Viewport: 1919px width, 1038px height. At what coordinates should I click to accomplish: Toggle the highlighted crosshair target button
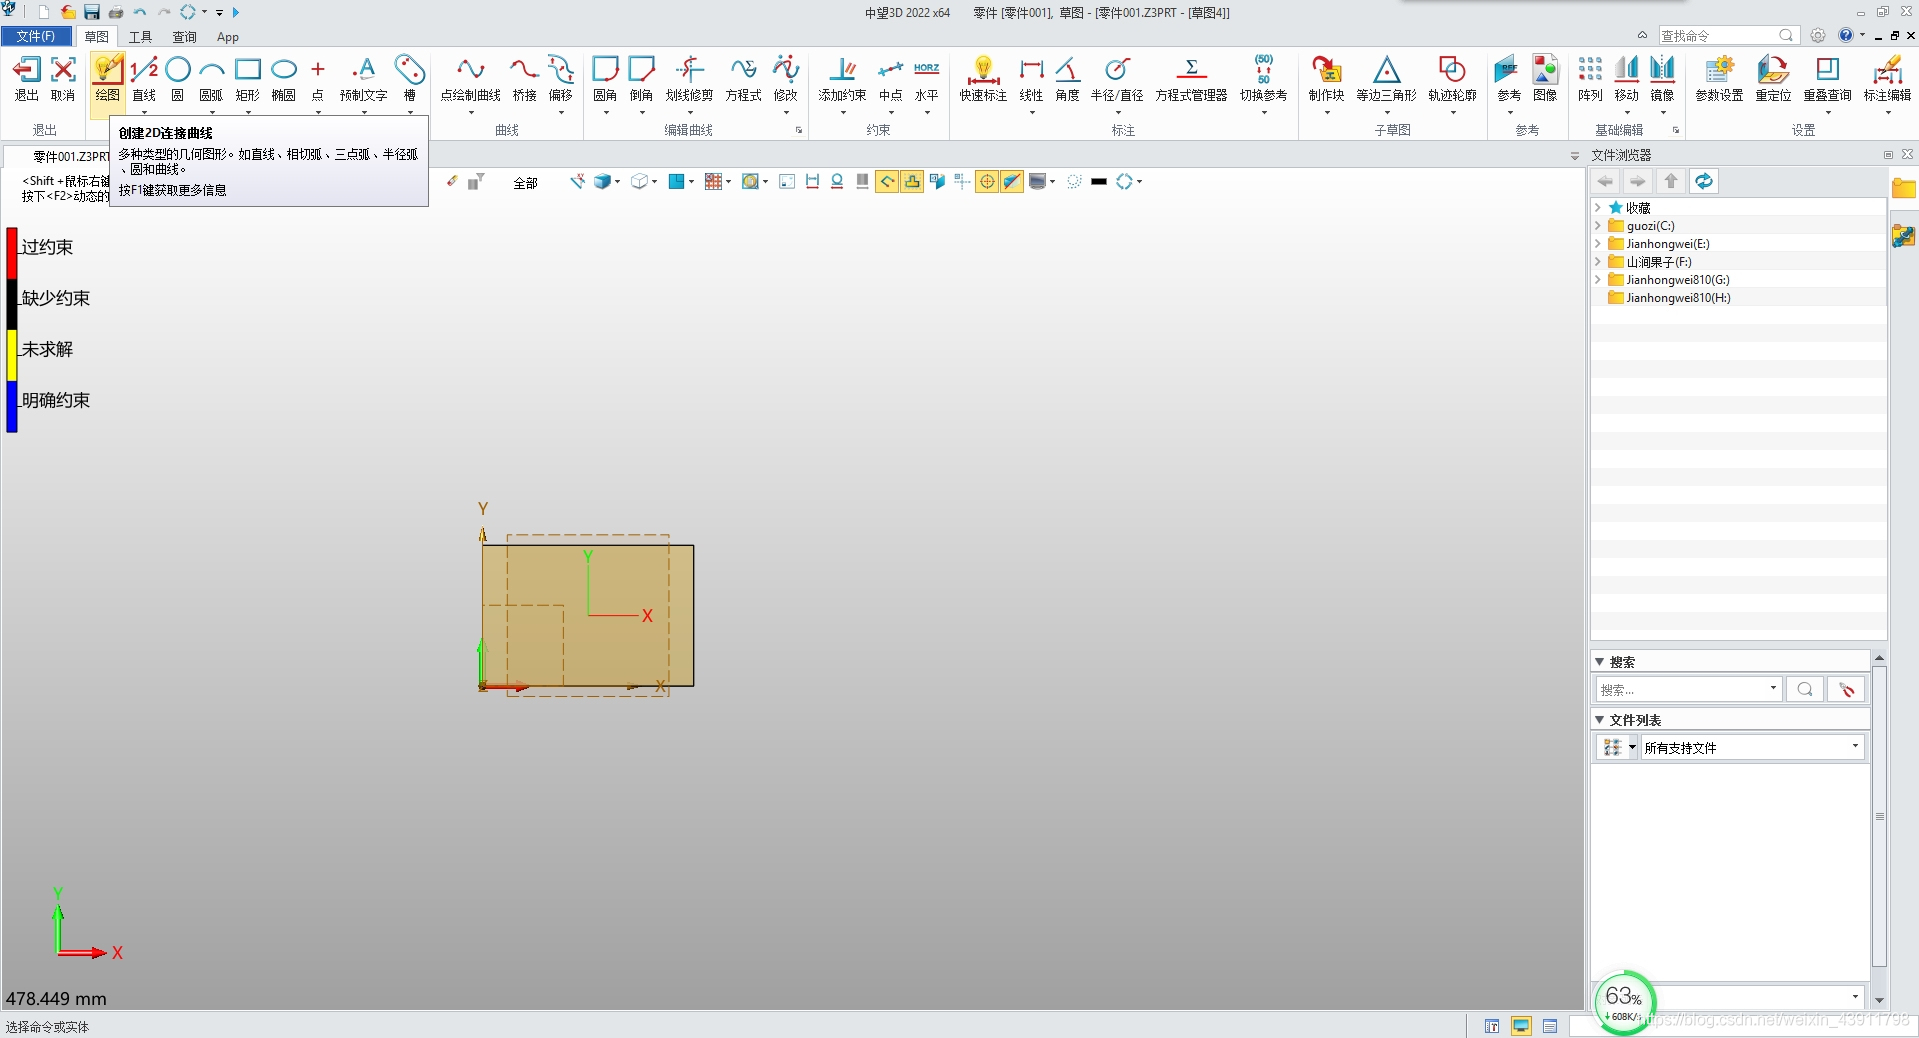tap(987, 181)
